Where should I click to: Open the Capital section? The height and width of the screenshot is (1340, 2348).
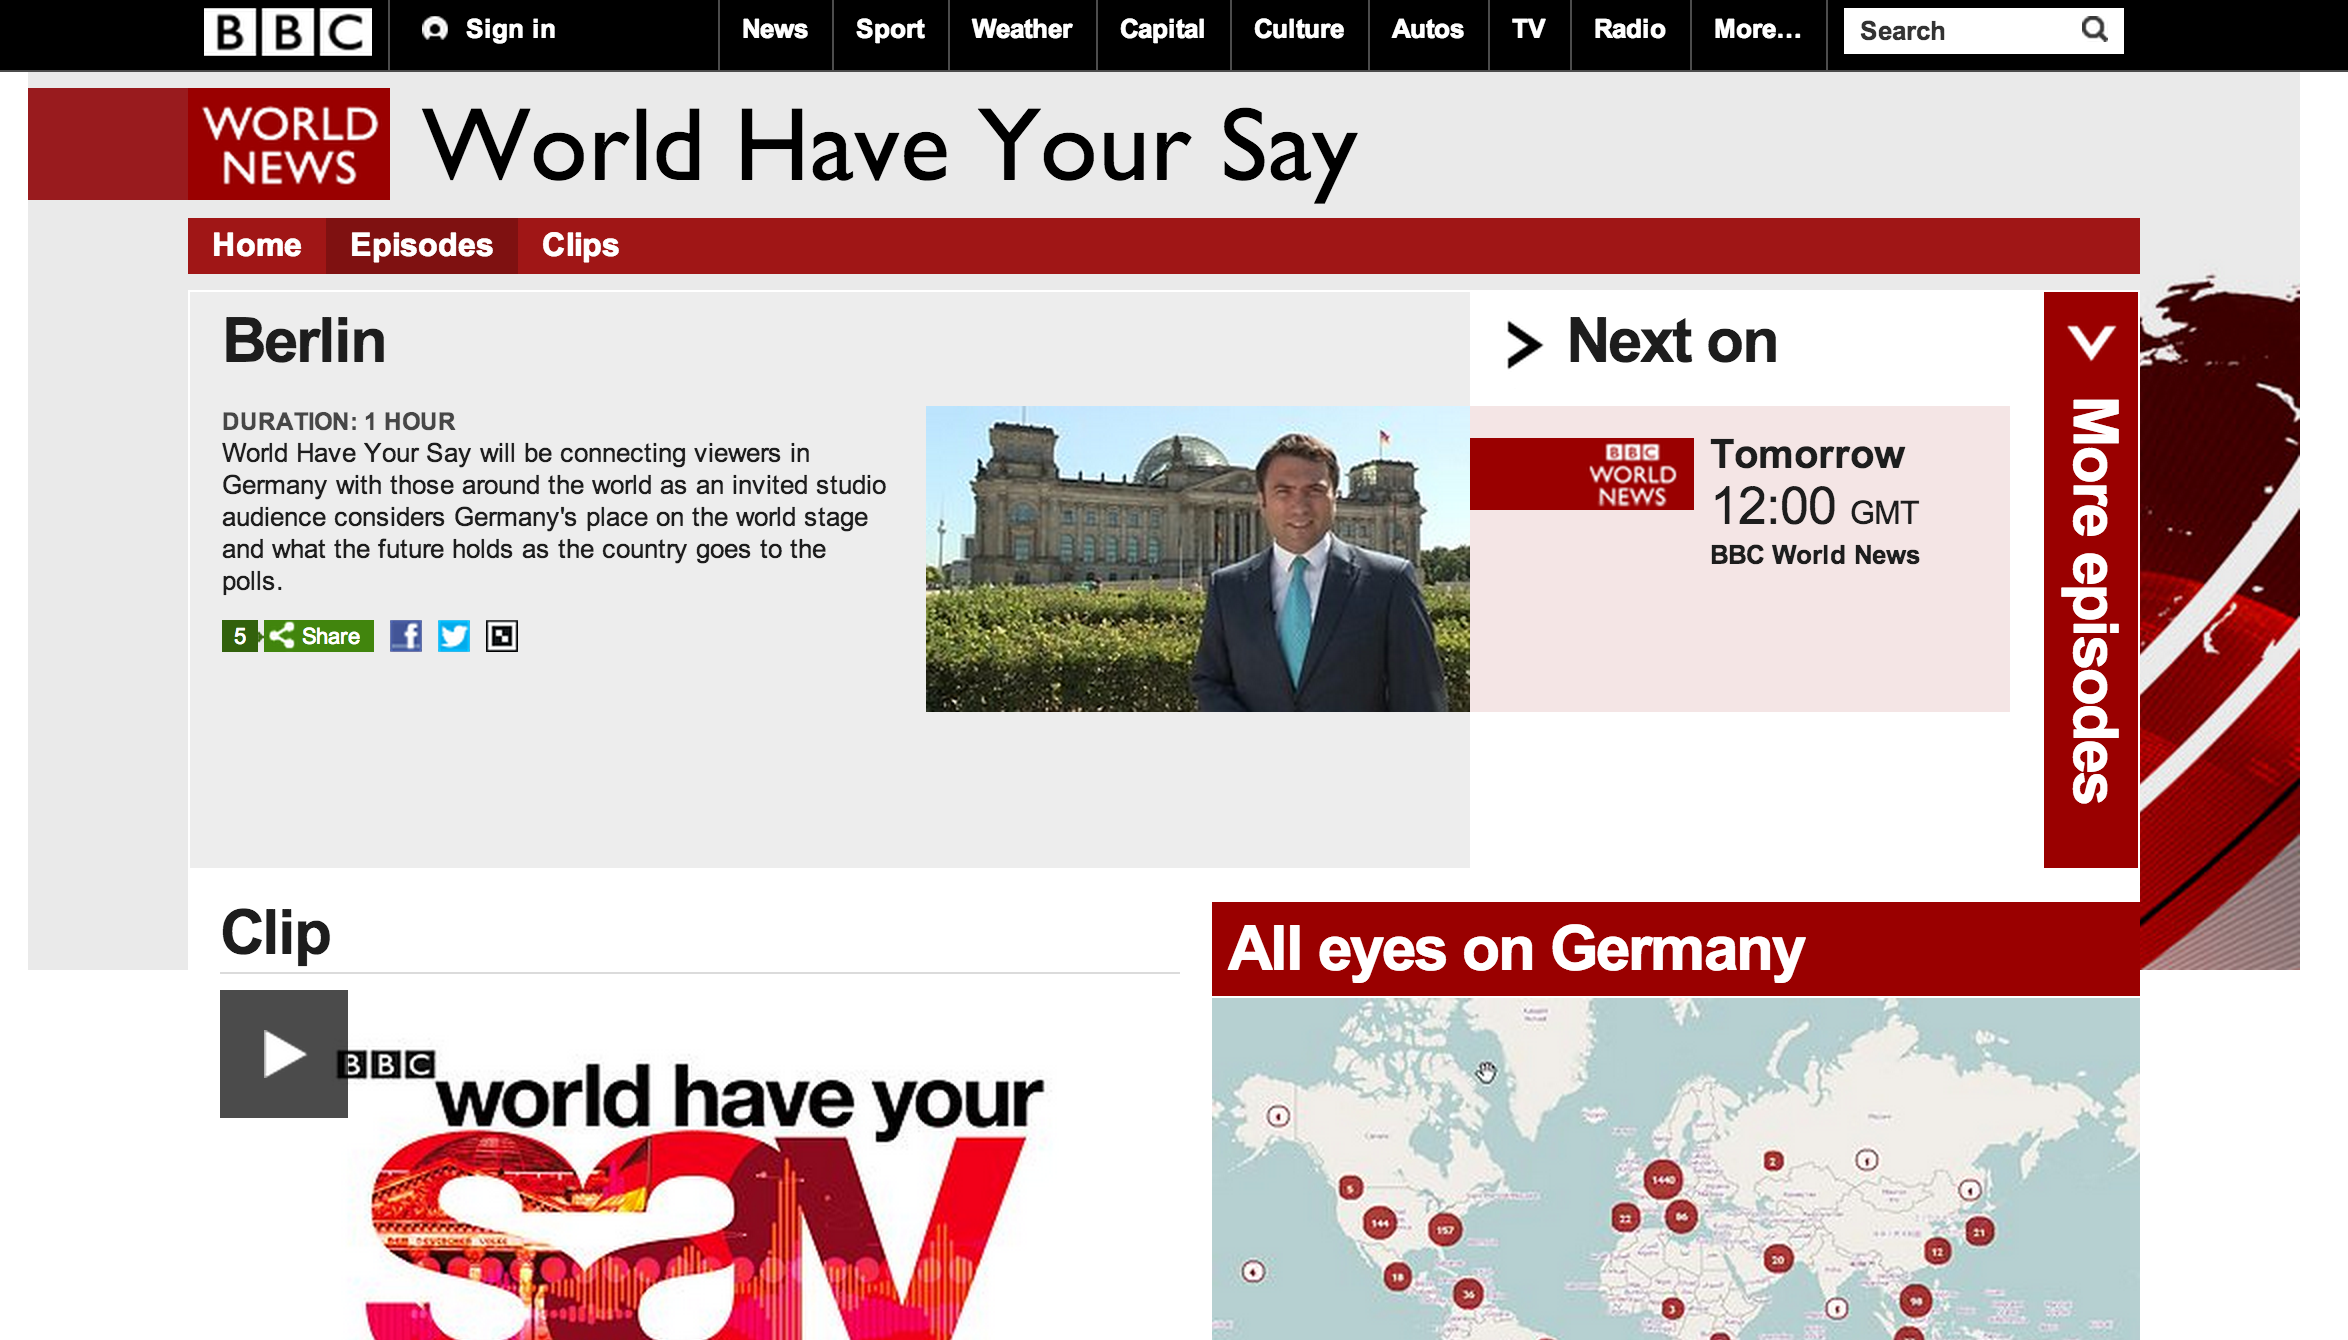1162,30
